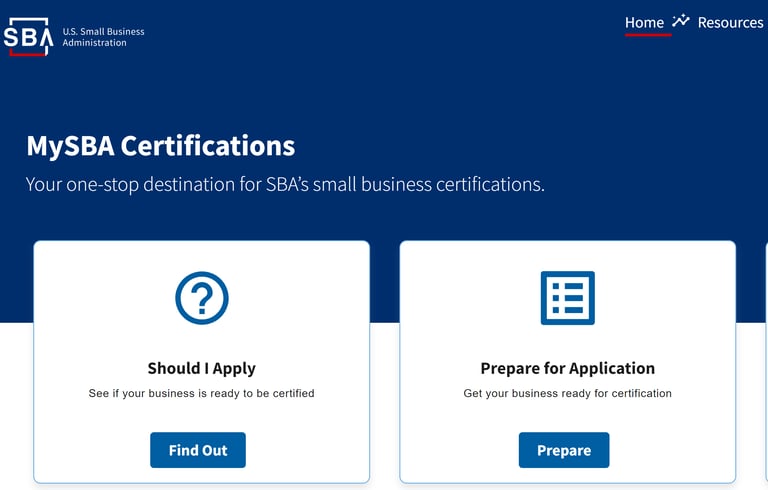Select the 'Should I Apply' card heading
This screenshot has width=768, height=490.
pyautogui.click(x=202, y=368)
